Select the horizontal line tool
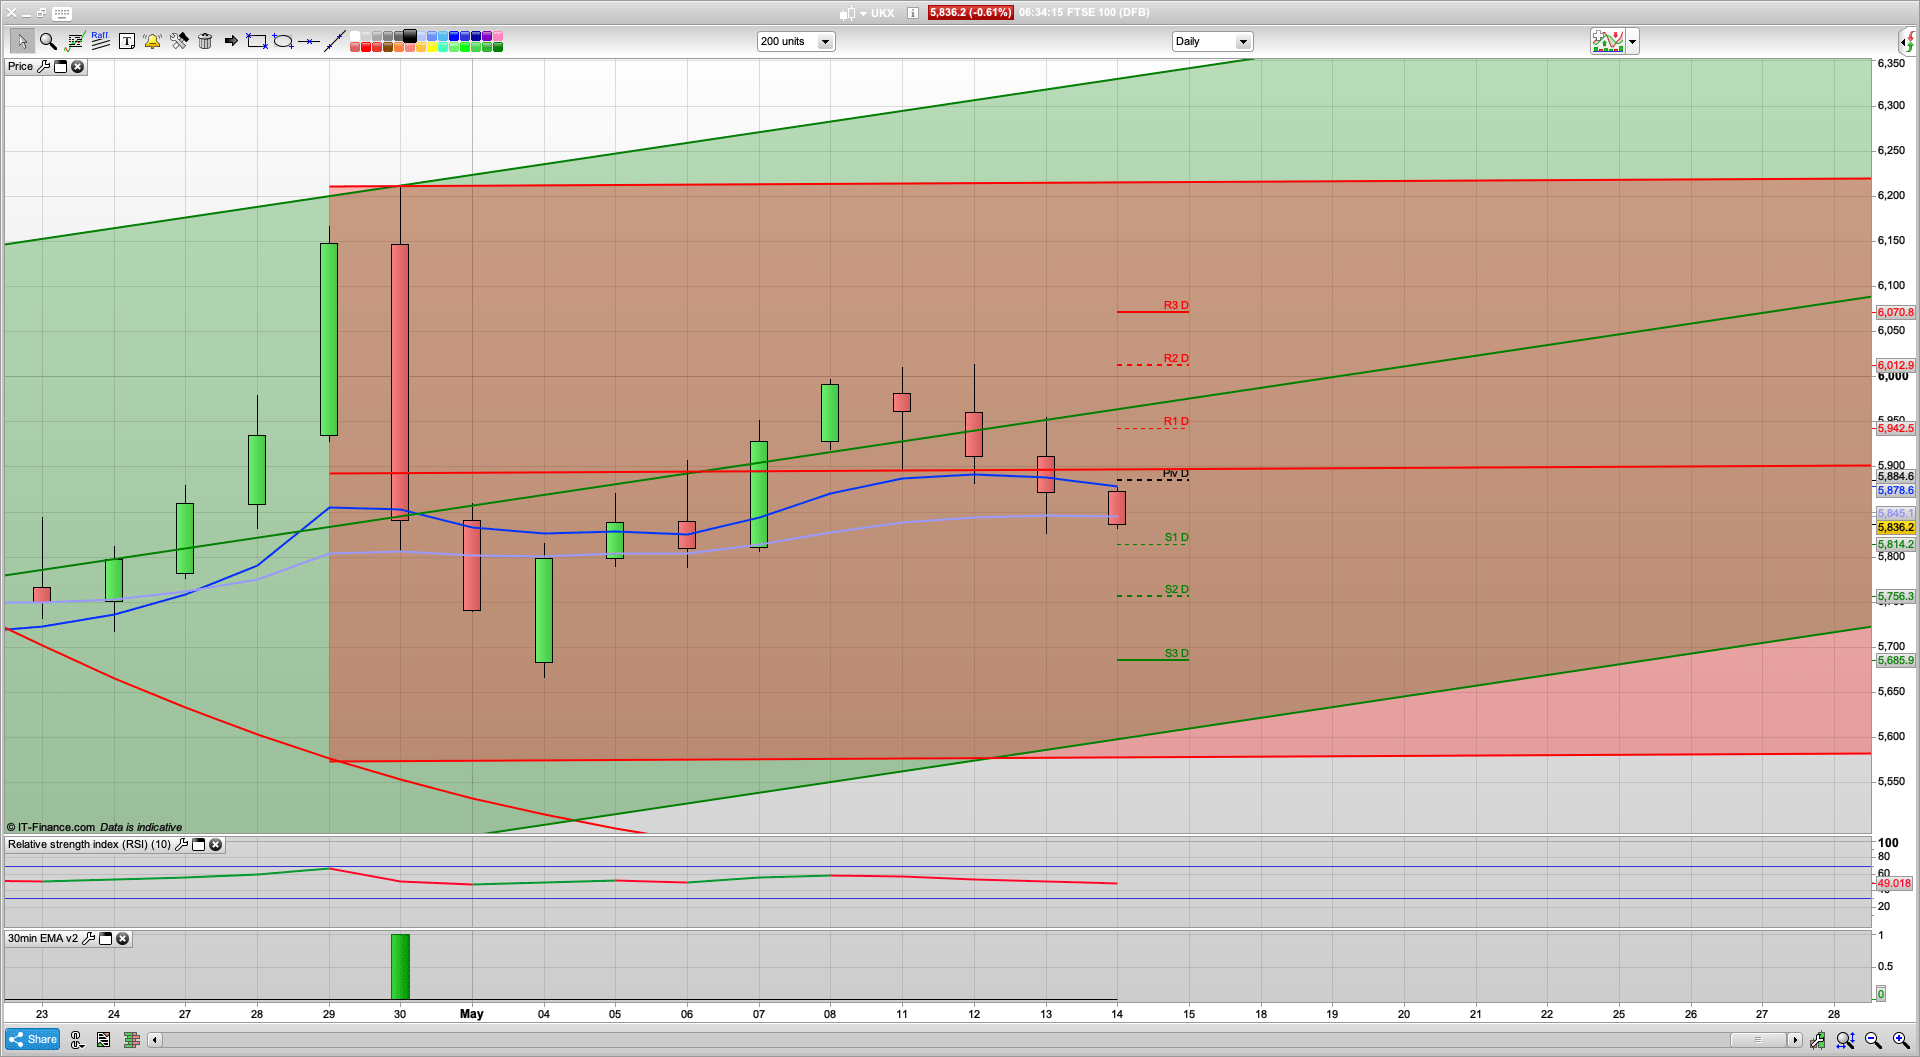The width and height of the screenshot is (1920, 1057). click(x=309, y=41)
